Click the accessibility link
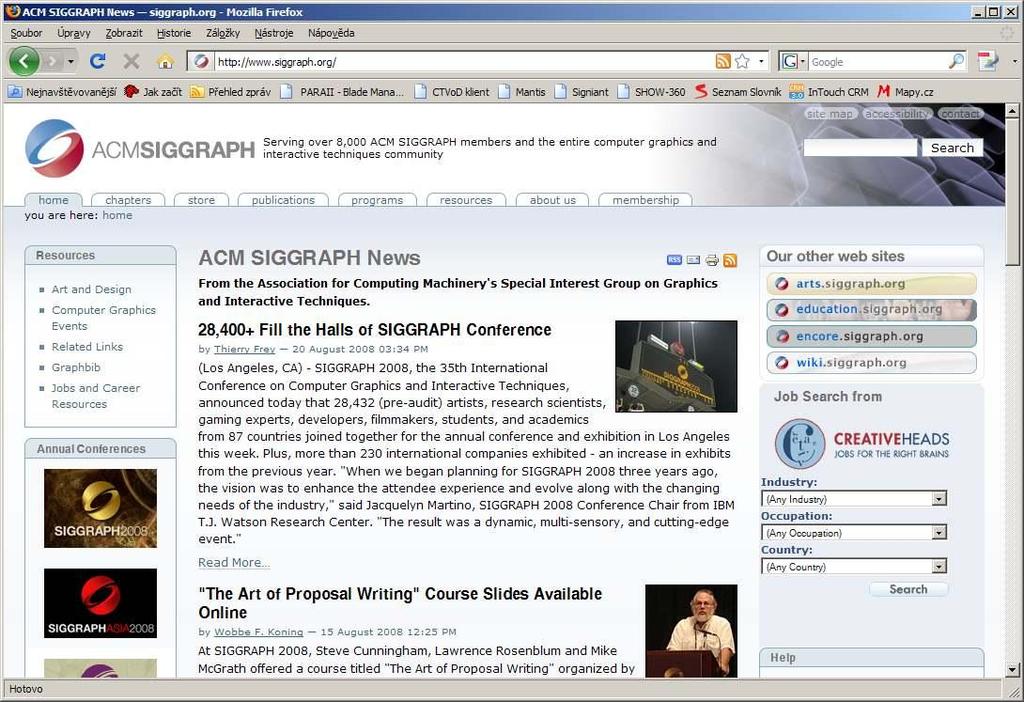1024x702 pixels. point(897,114)
